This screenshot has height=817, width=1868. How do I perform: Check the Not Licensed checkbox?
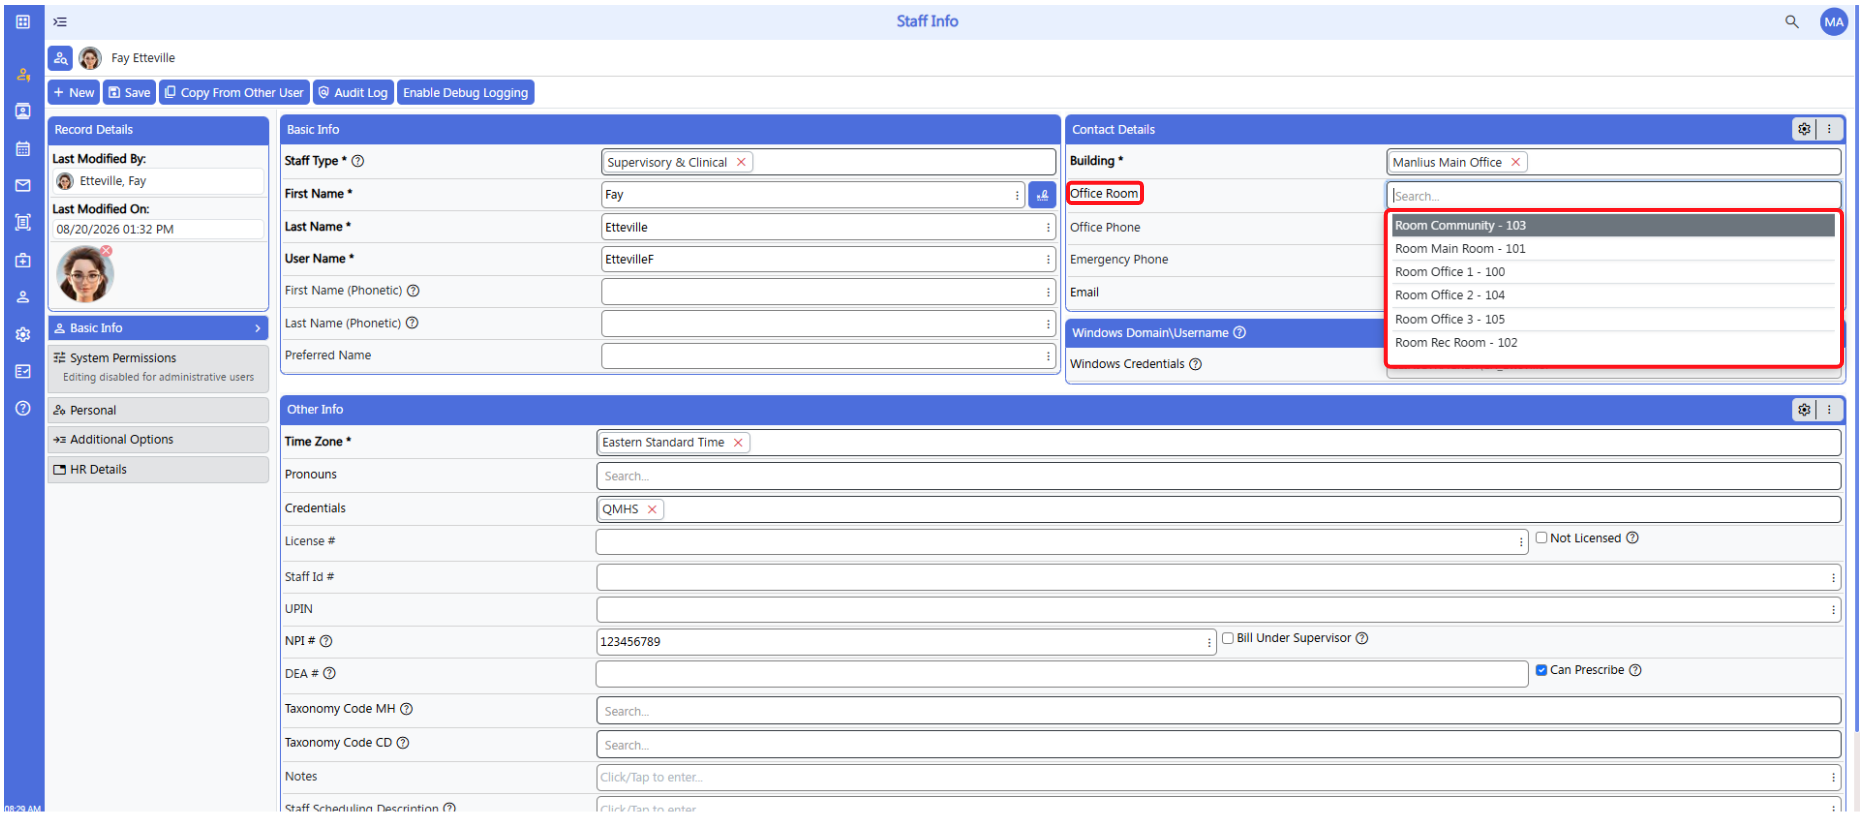pyautogui.click(x=1541, y=538)
